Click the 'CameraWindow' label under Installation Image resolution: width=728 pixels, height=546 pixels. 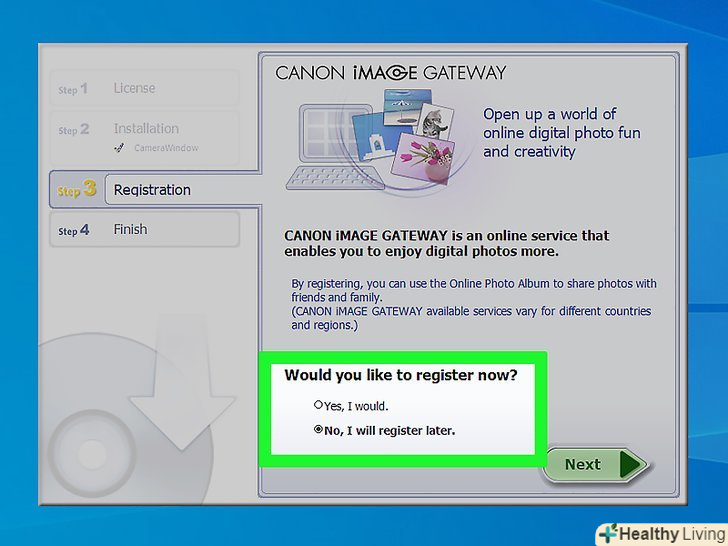[166, 148]
